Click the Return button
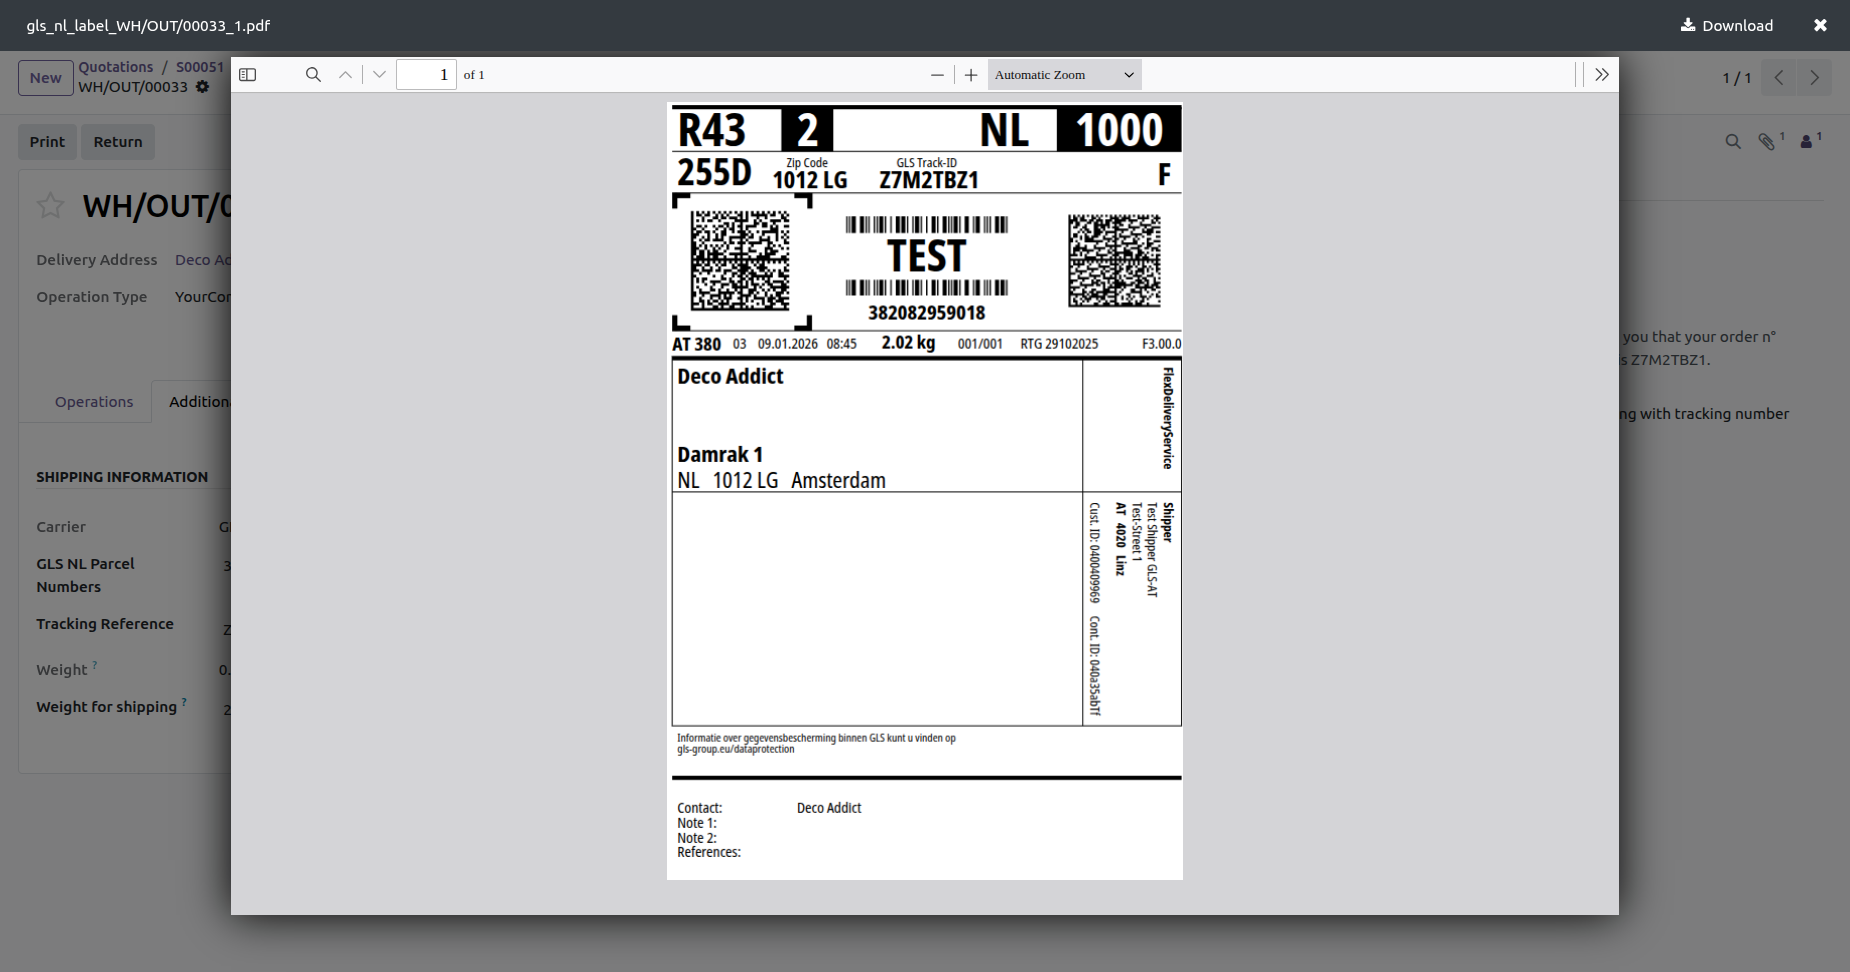1850x972 pixels. pos(118,142)
